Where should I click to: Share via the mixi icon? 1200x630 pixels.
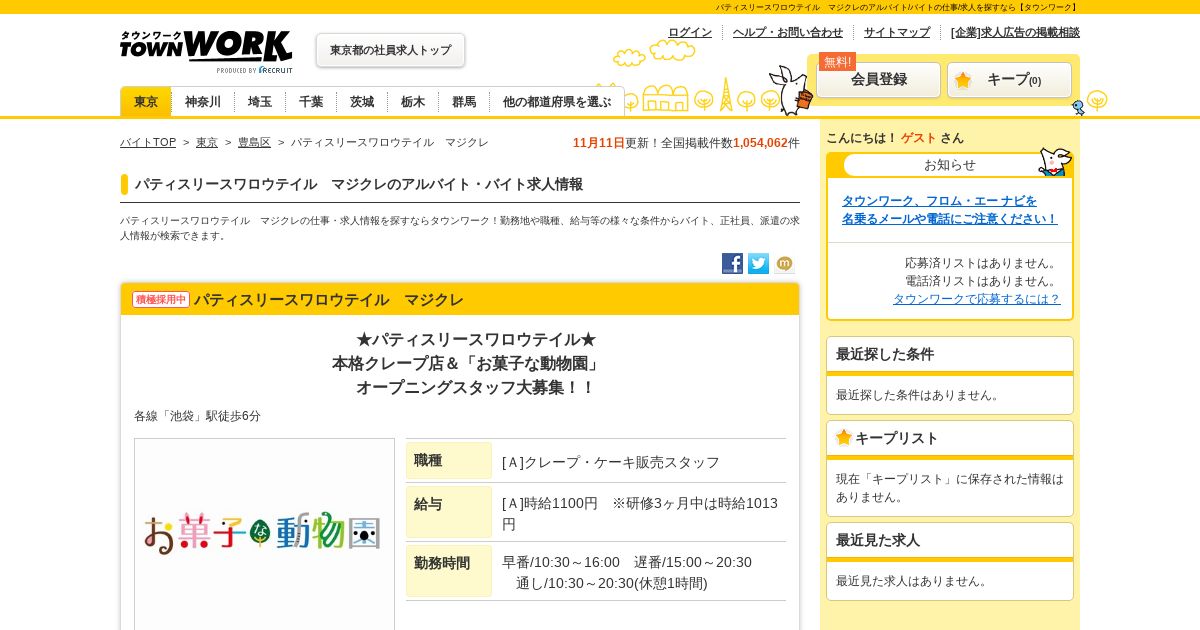click(x=784, y=264)
